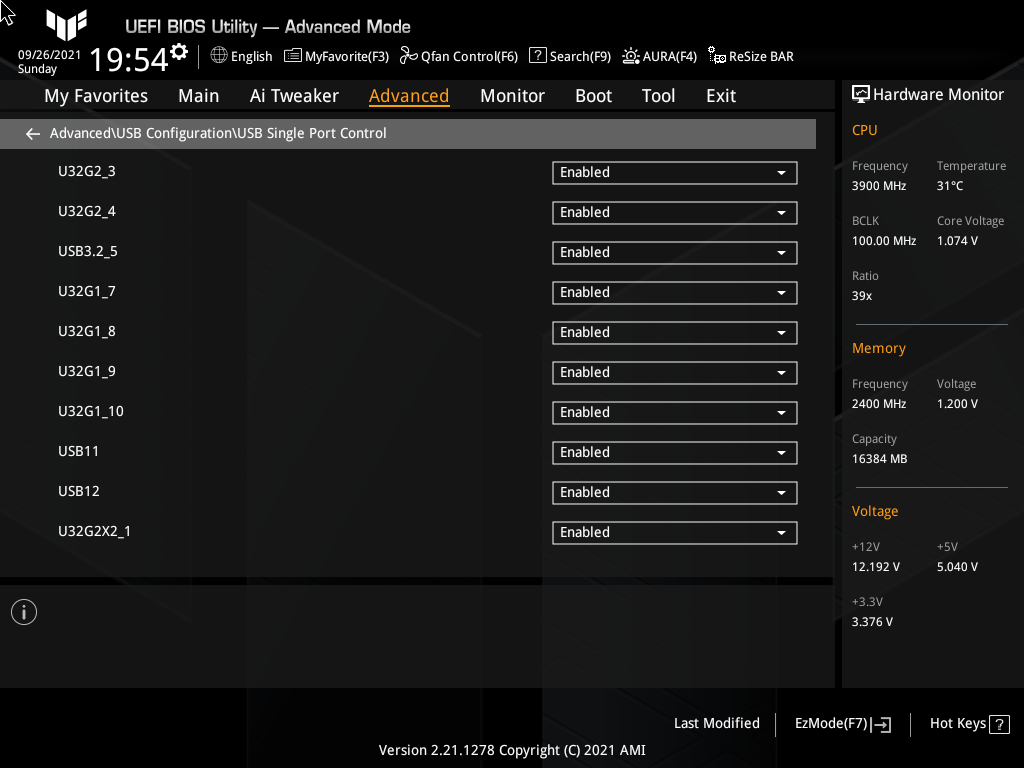This screenshot has width=1024, height=768.
Task: Open the U32G2_3 Enabled dropdown
Action: pyautogui.click(x=674, y=172)
